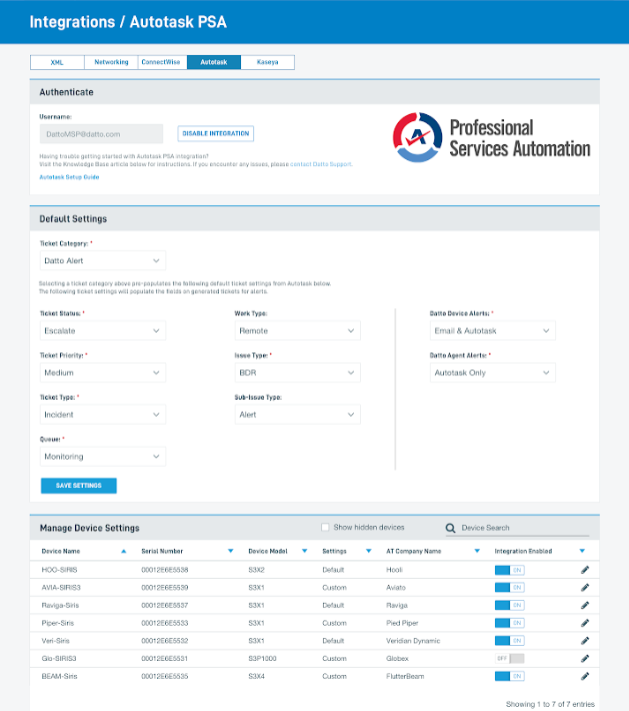Select the Autotask tab
Screen dimensions: 629x711
(214, 62)
